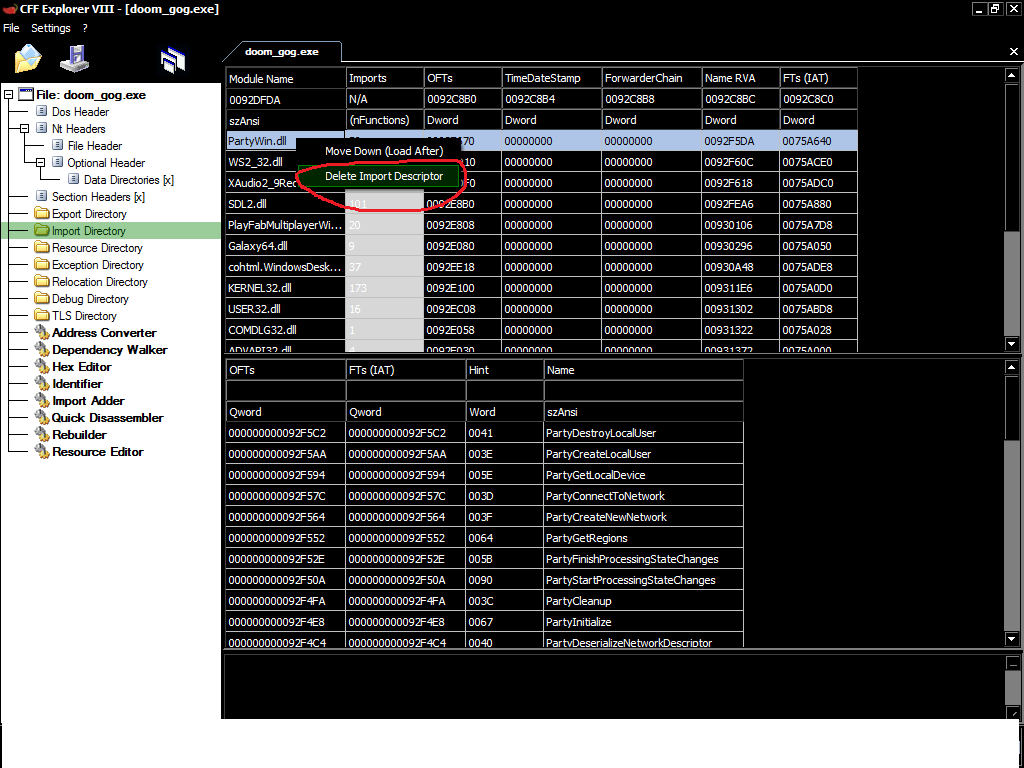Open the ? help menu
This screenshot has width=1024, height=768.
tap(85, 28)
